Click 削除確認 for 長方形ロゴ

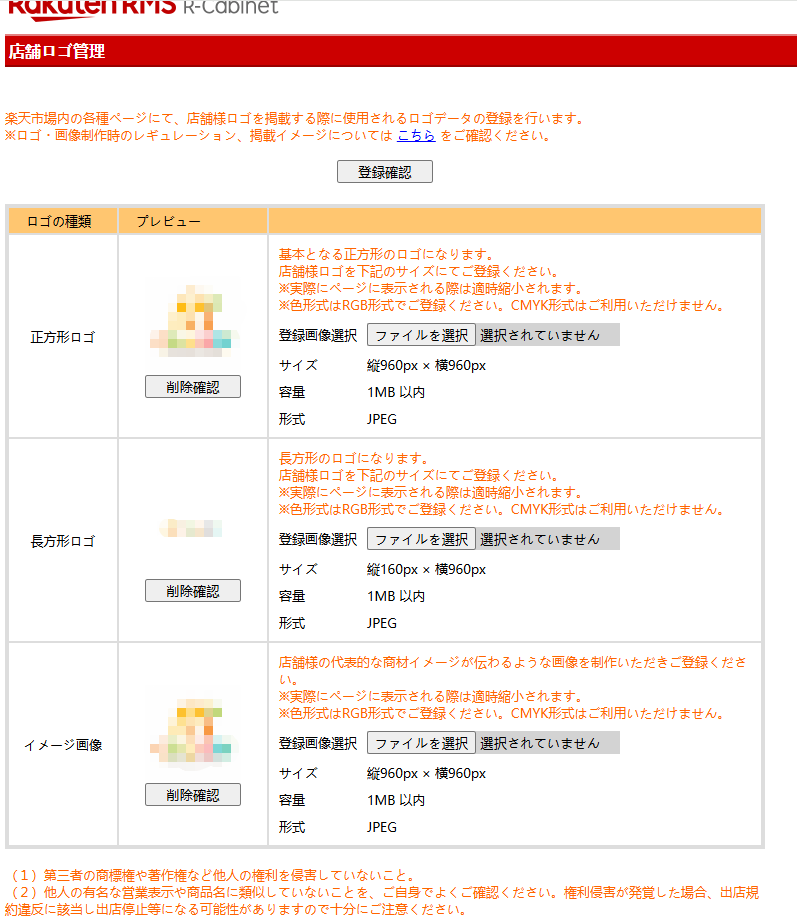(x=193, y=591)
